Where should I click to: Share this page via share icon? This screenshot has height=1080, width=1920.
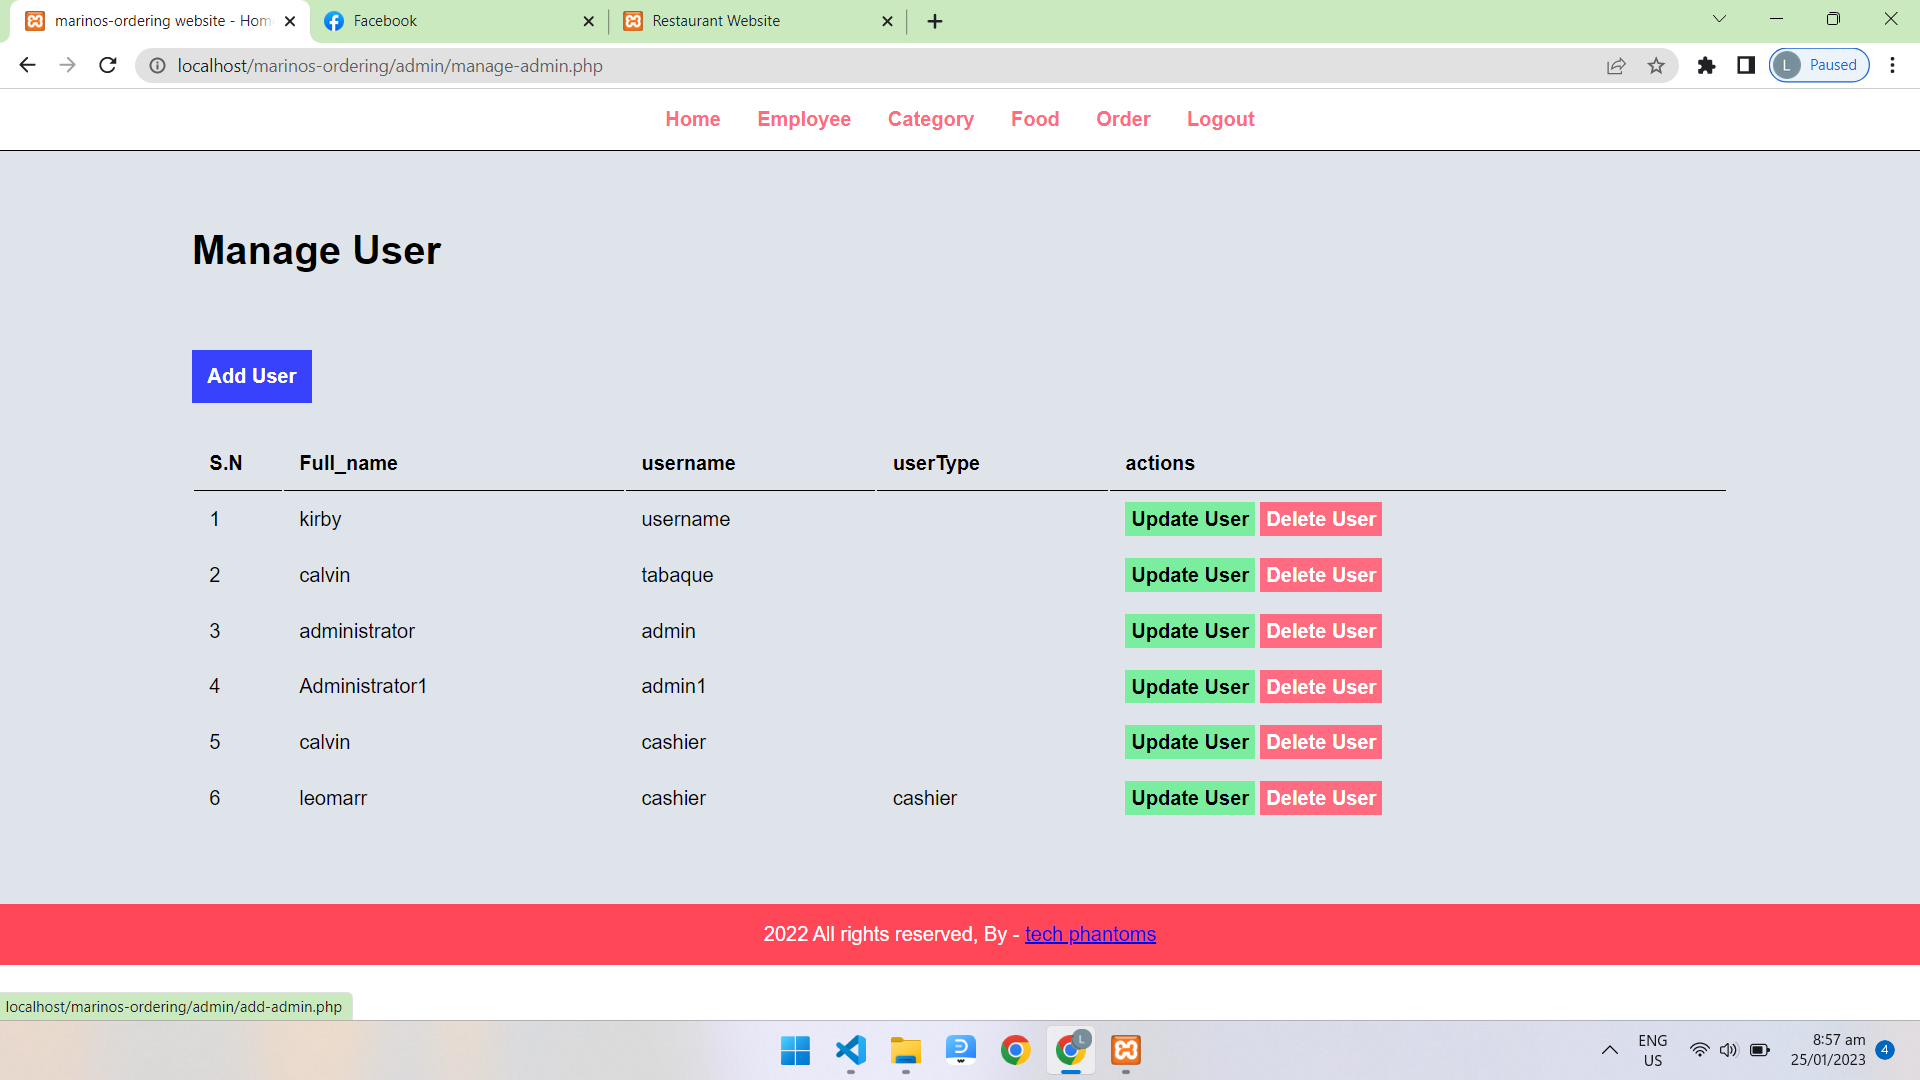(x=1616, y=65)
